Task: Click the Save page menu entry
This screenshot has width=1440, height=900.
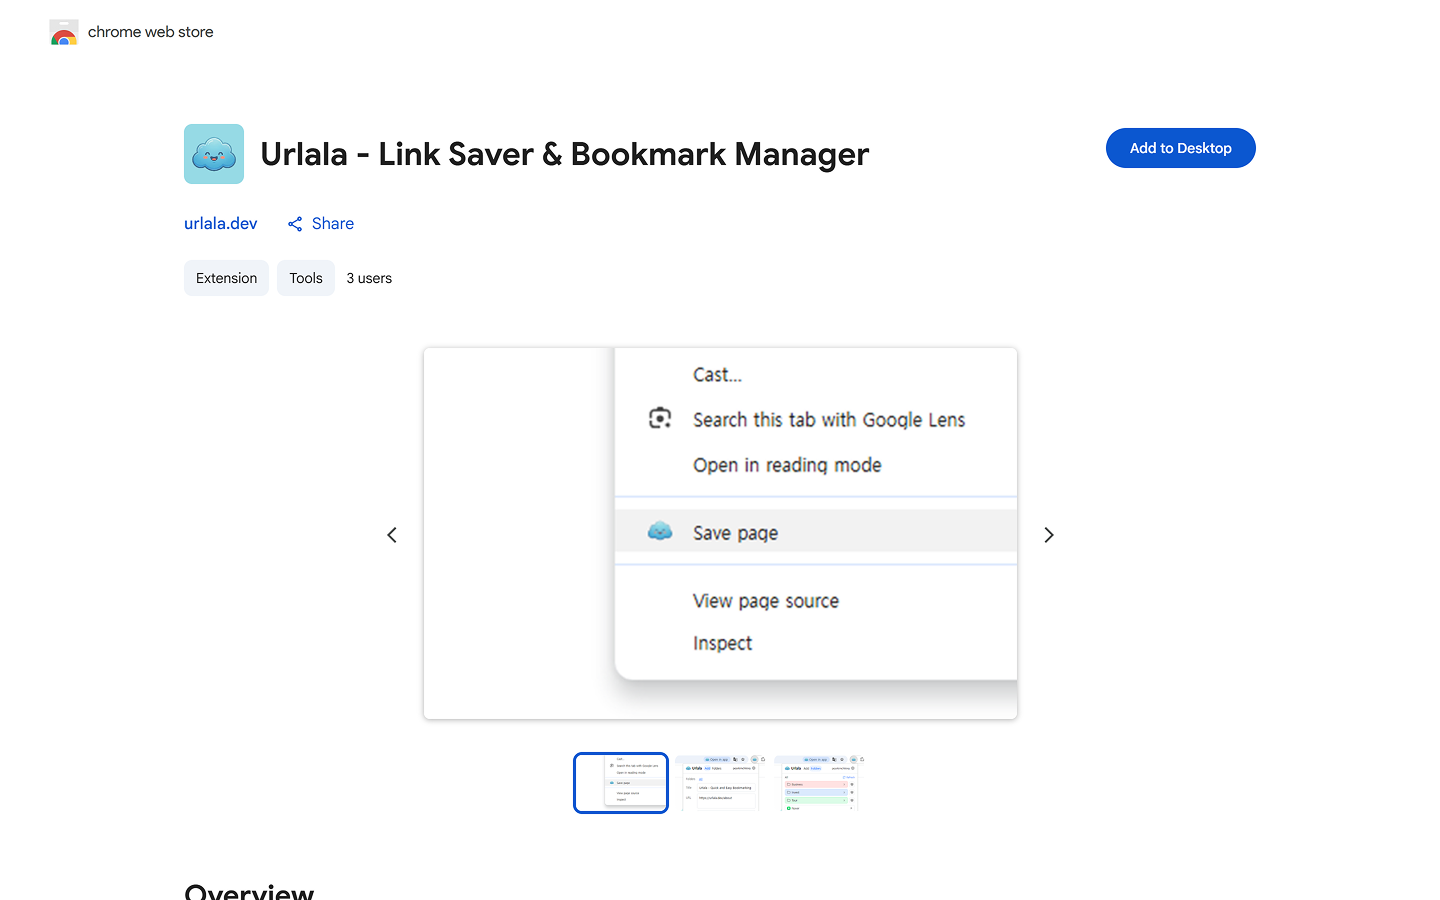Action: pyautogui.click(x=816, y=531)
